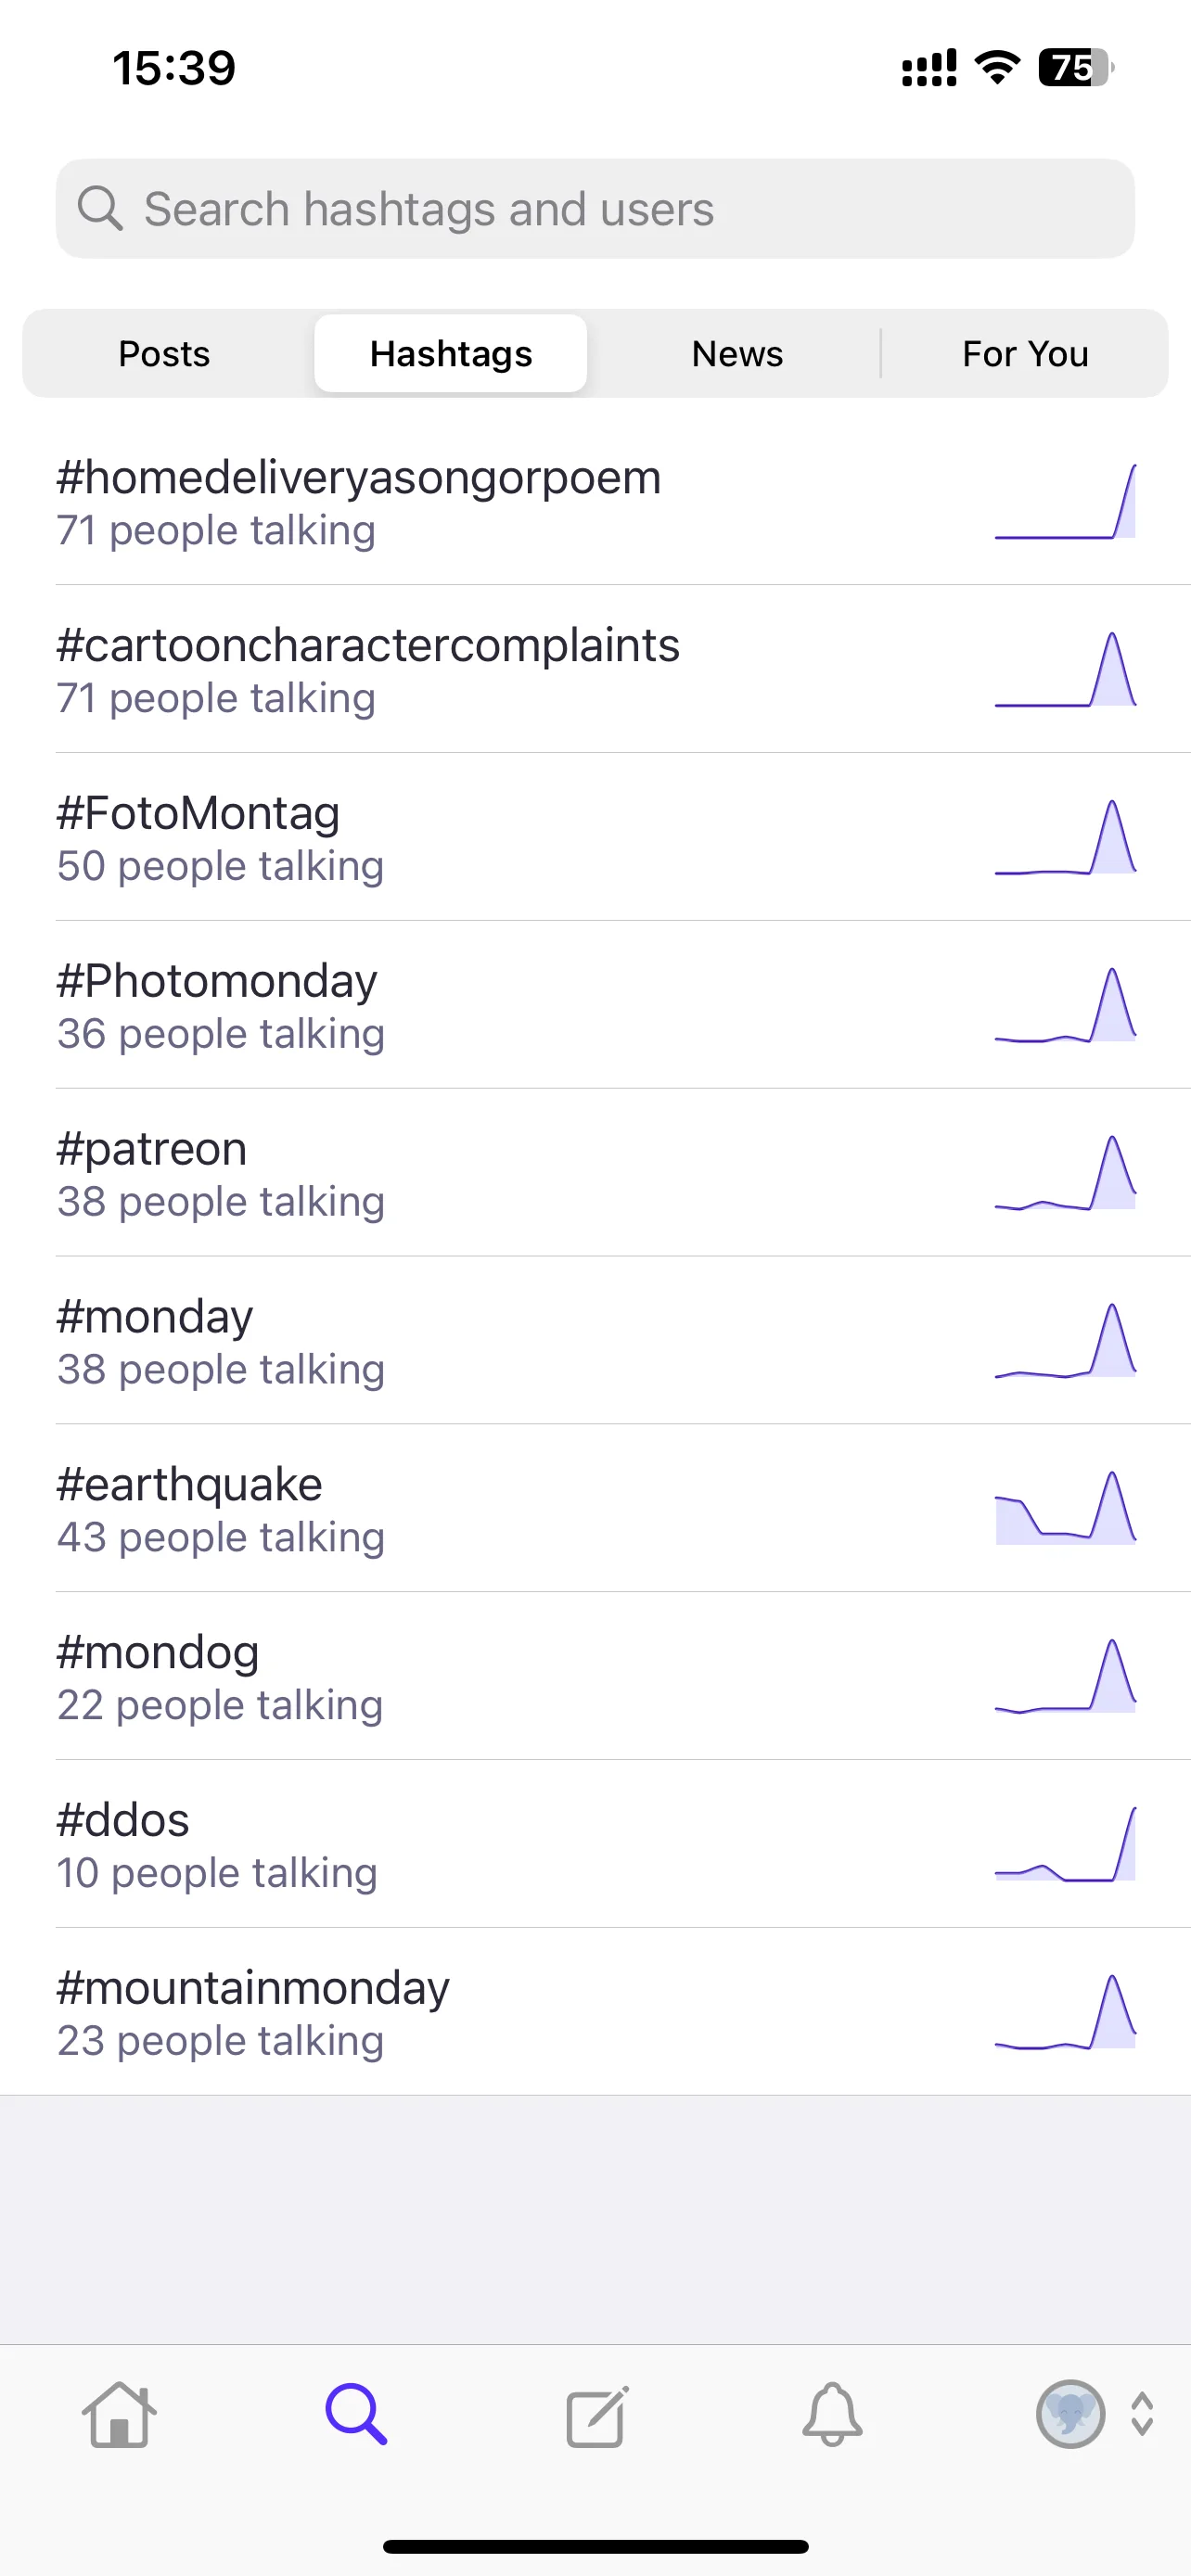The image size is (1191, 2576).
Task: View the #FotoMontag trend sparkline chart
Action: point(1065,838)
